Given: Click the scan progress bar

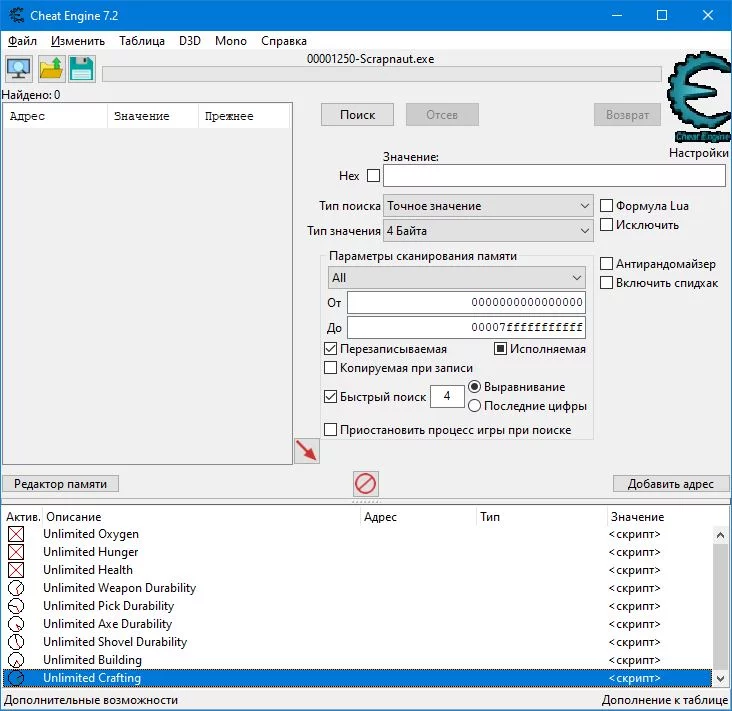Looking at the screenshot, I should (382, 74).
